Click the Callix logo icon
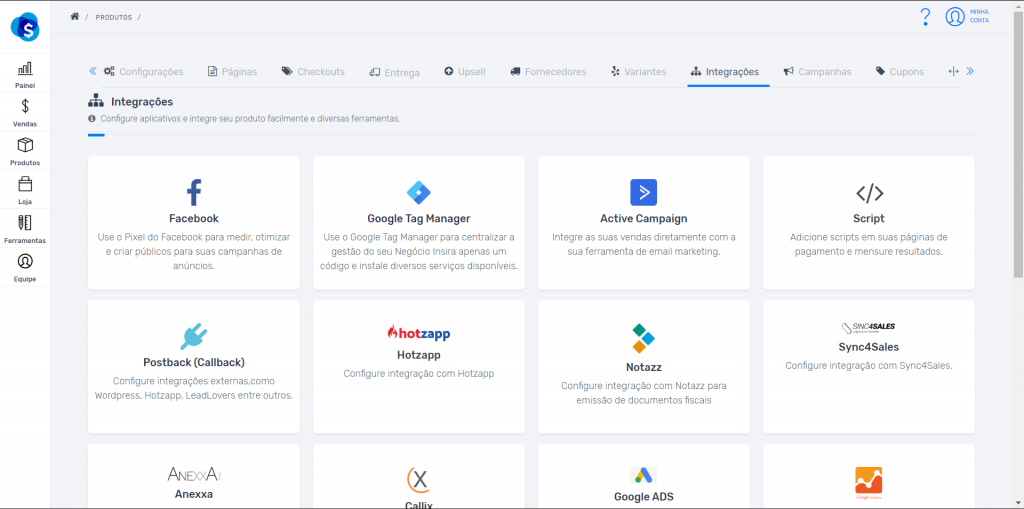1024x509 pixels. (419, 481)
